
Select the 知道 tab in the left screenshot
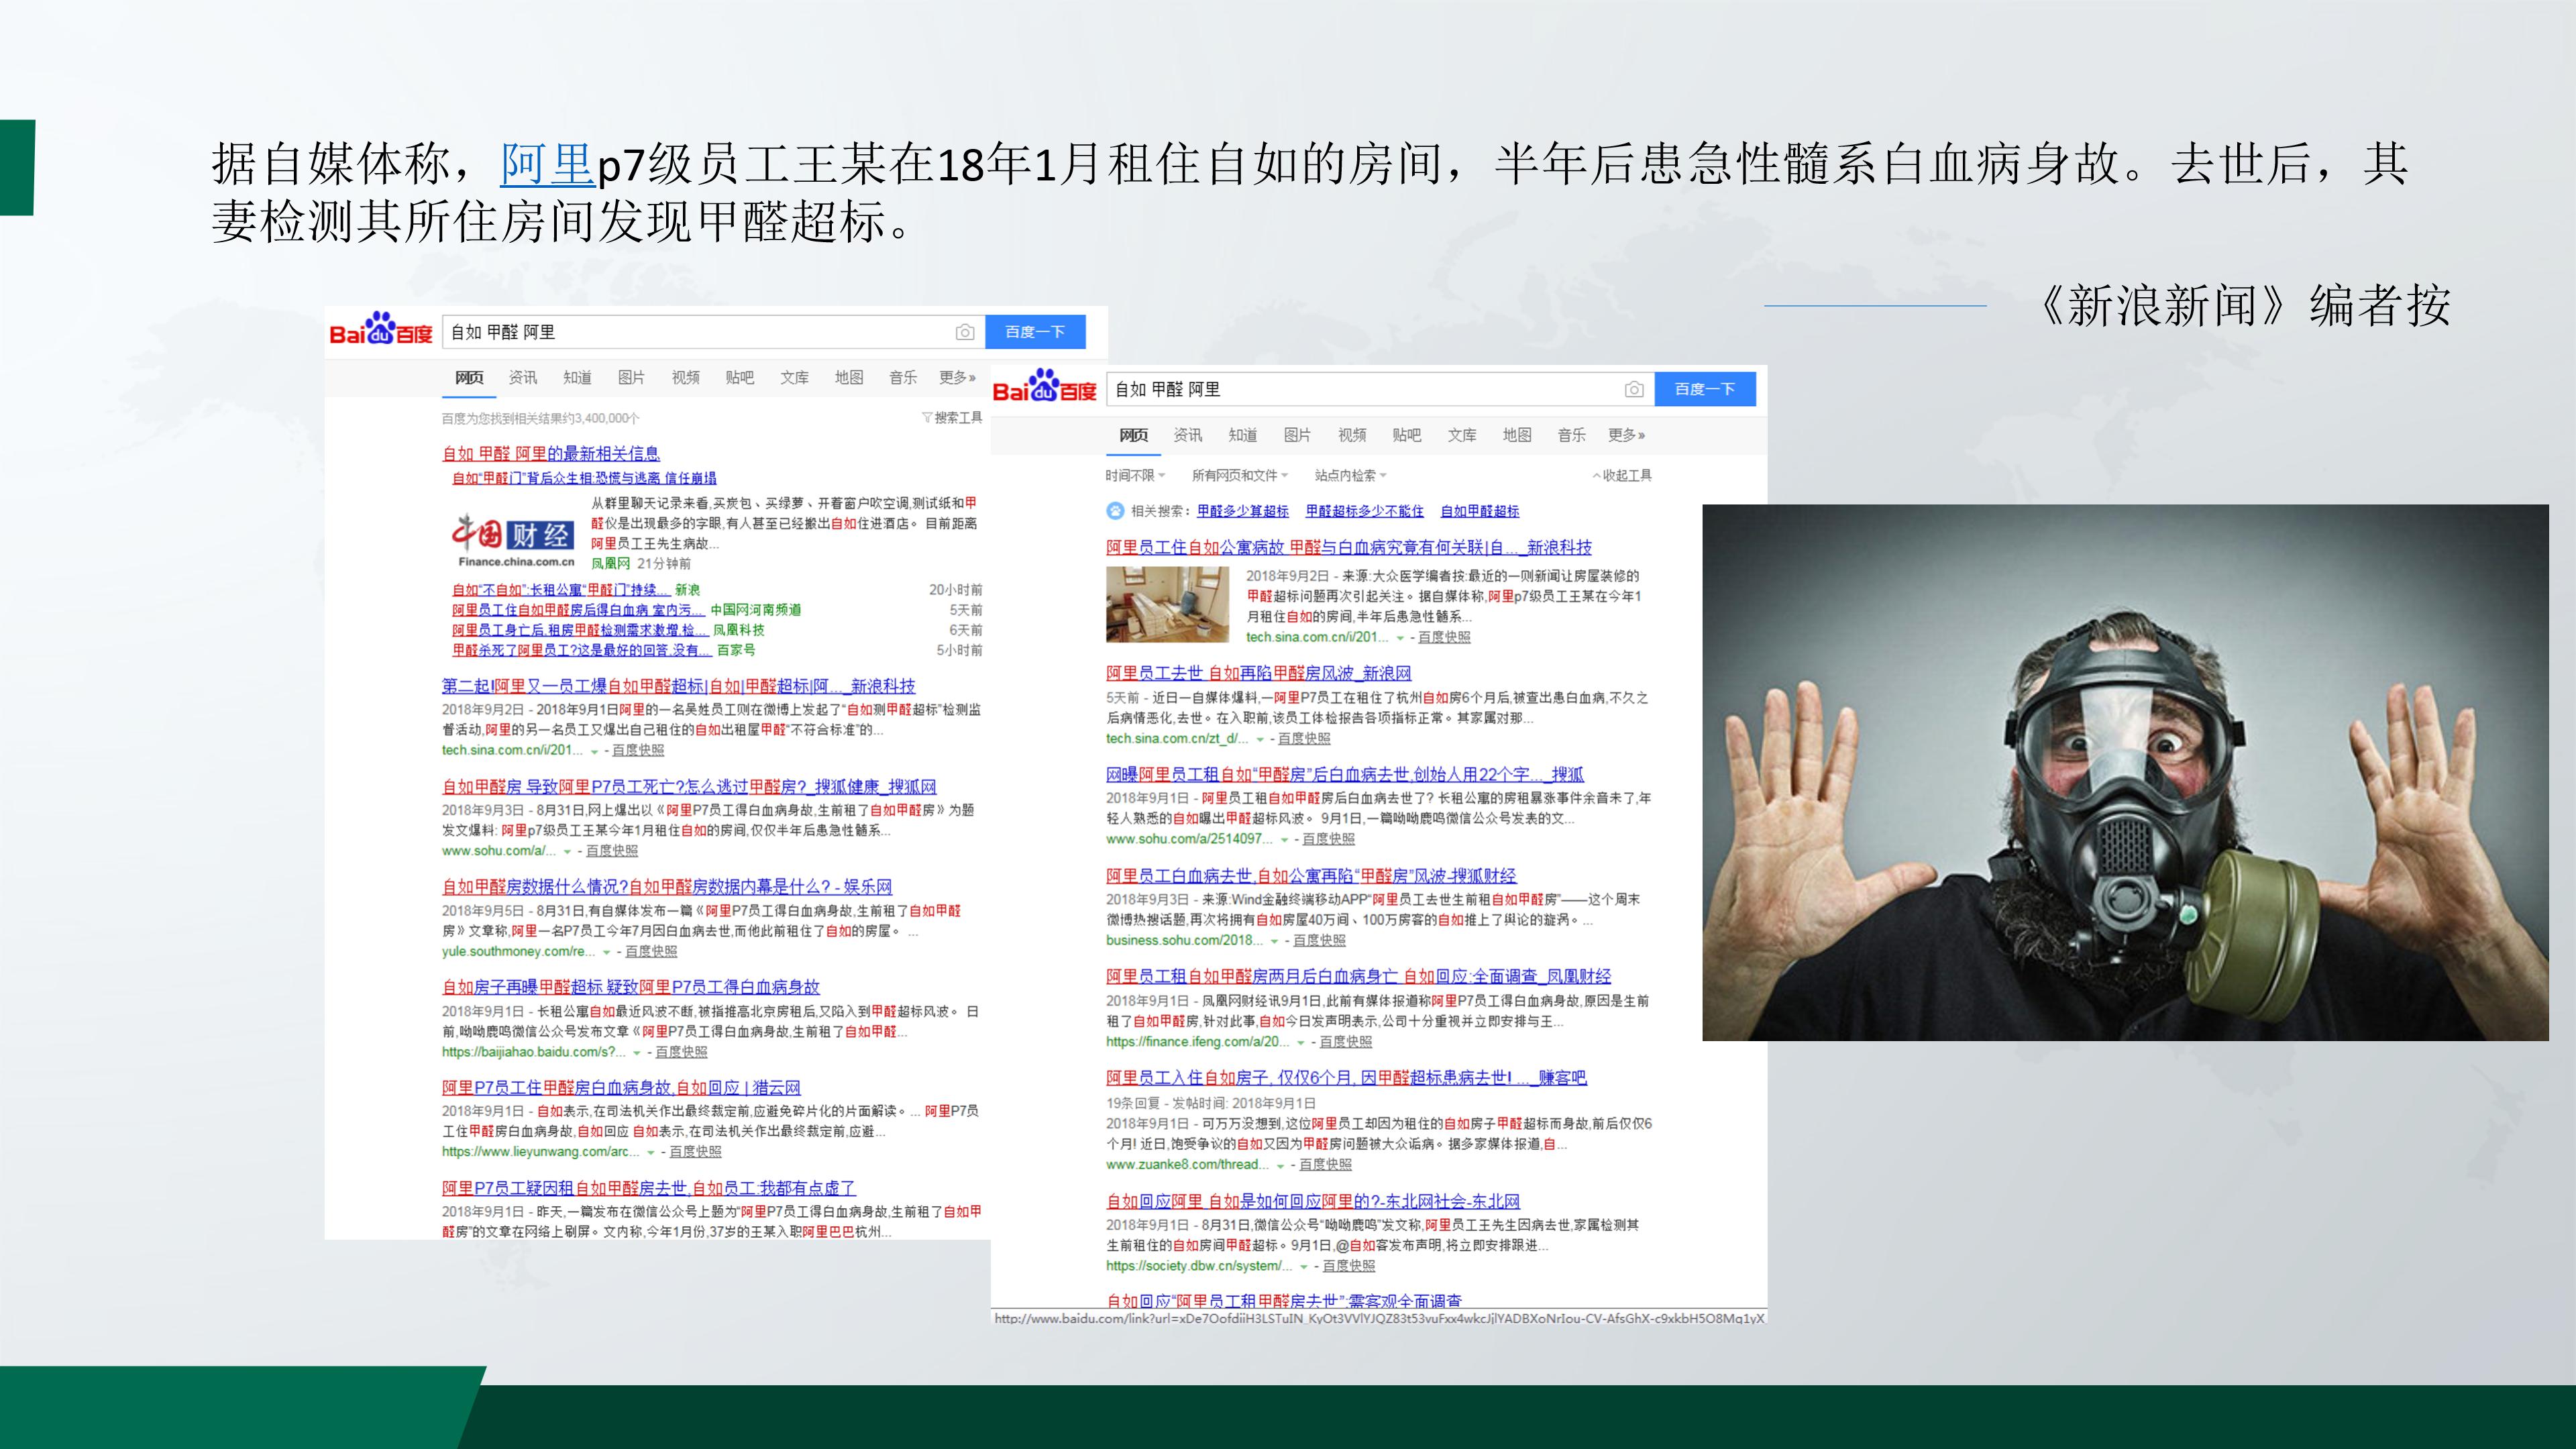[577, 377]
